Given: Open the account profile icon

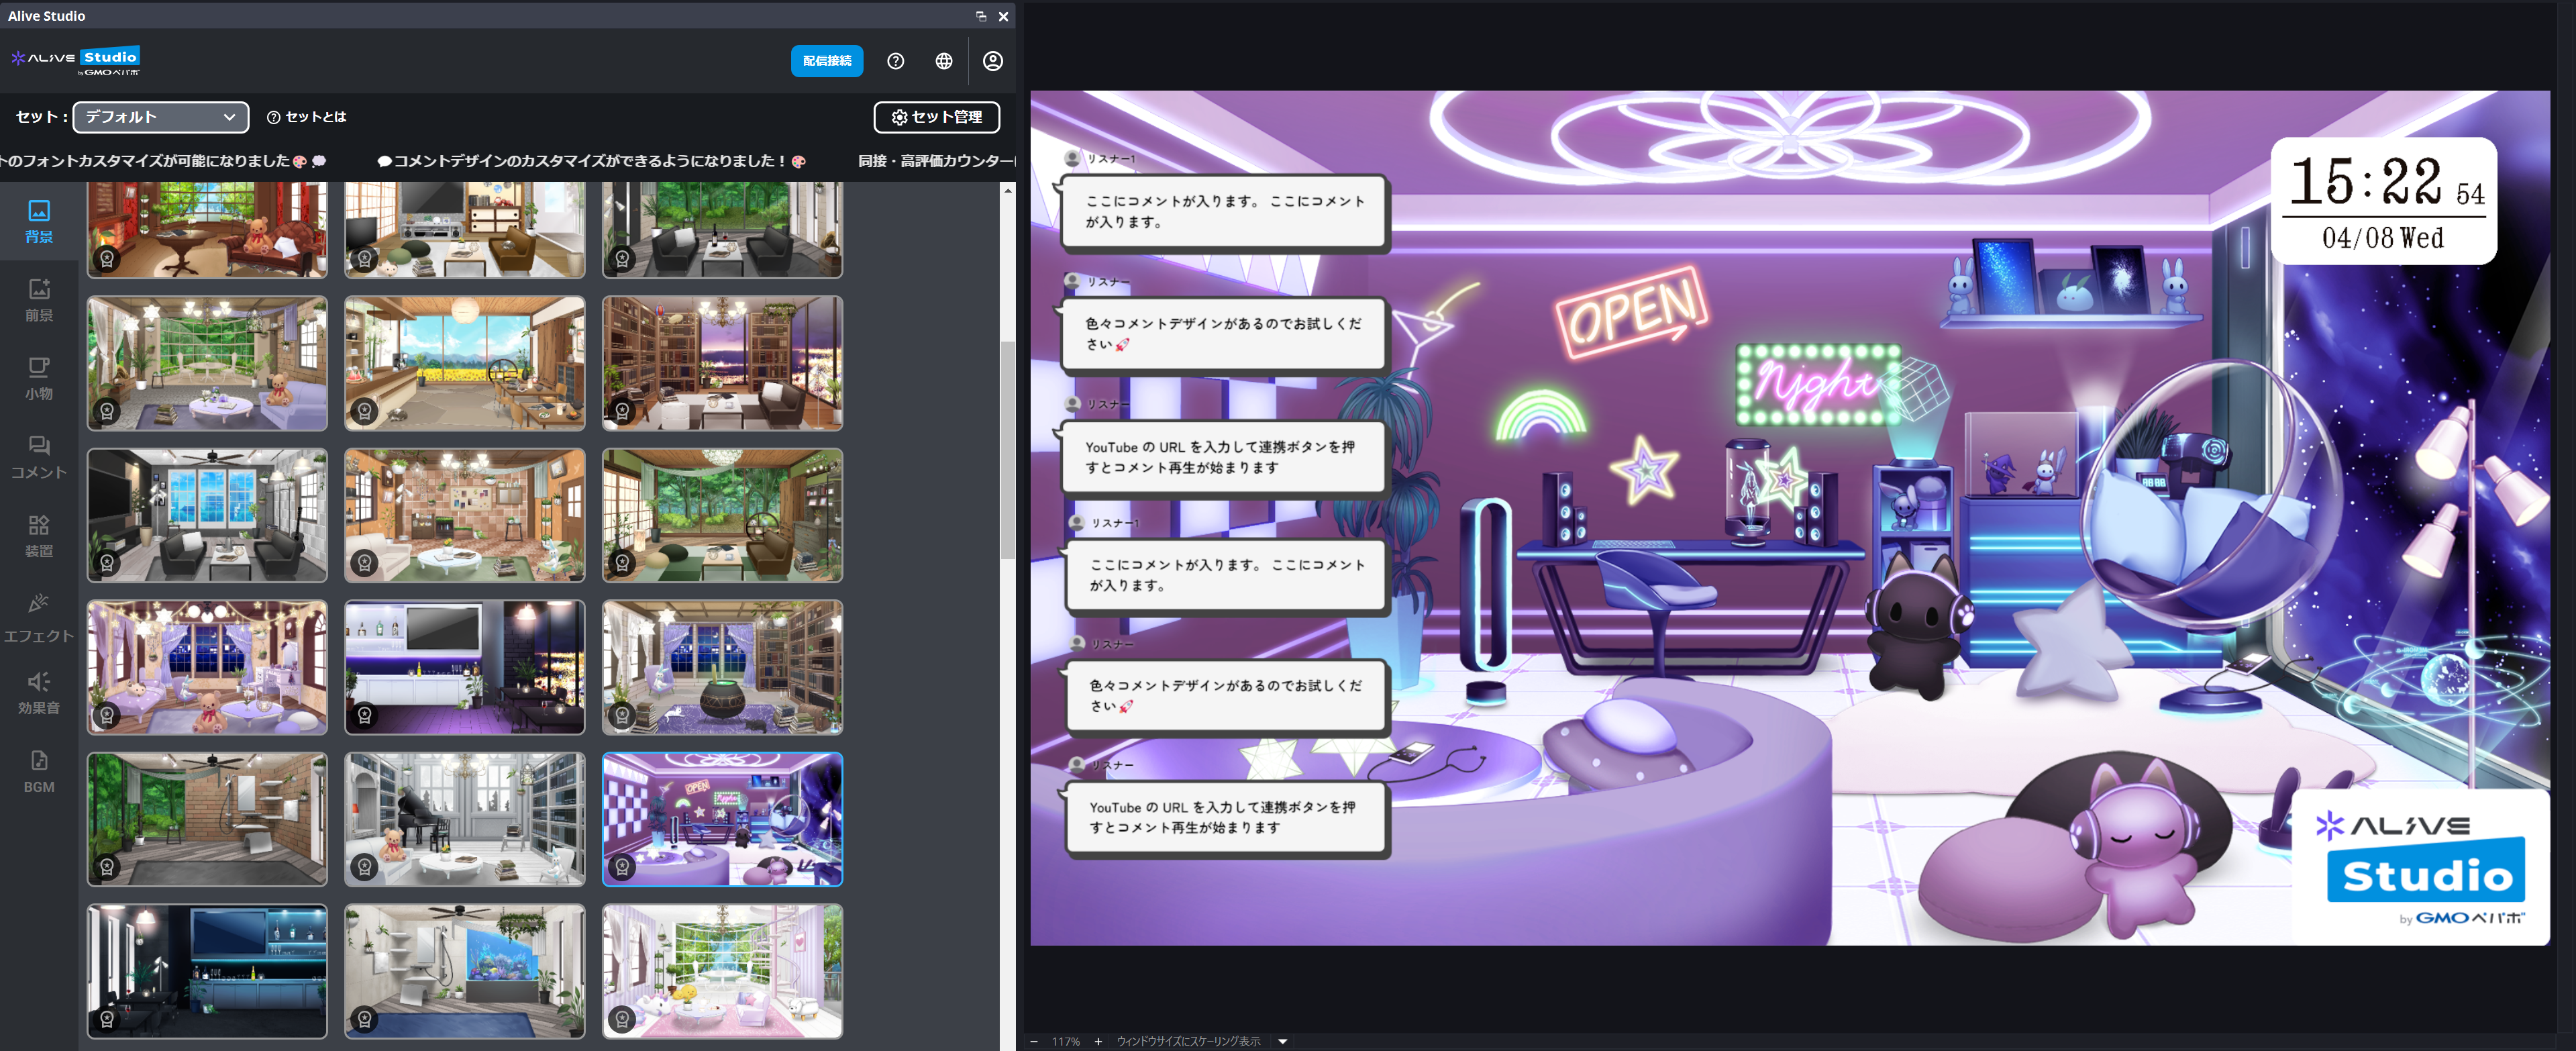Looking at the screenshot, I should pos(992,61).
